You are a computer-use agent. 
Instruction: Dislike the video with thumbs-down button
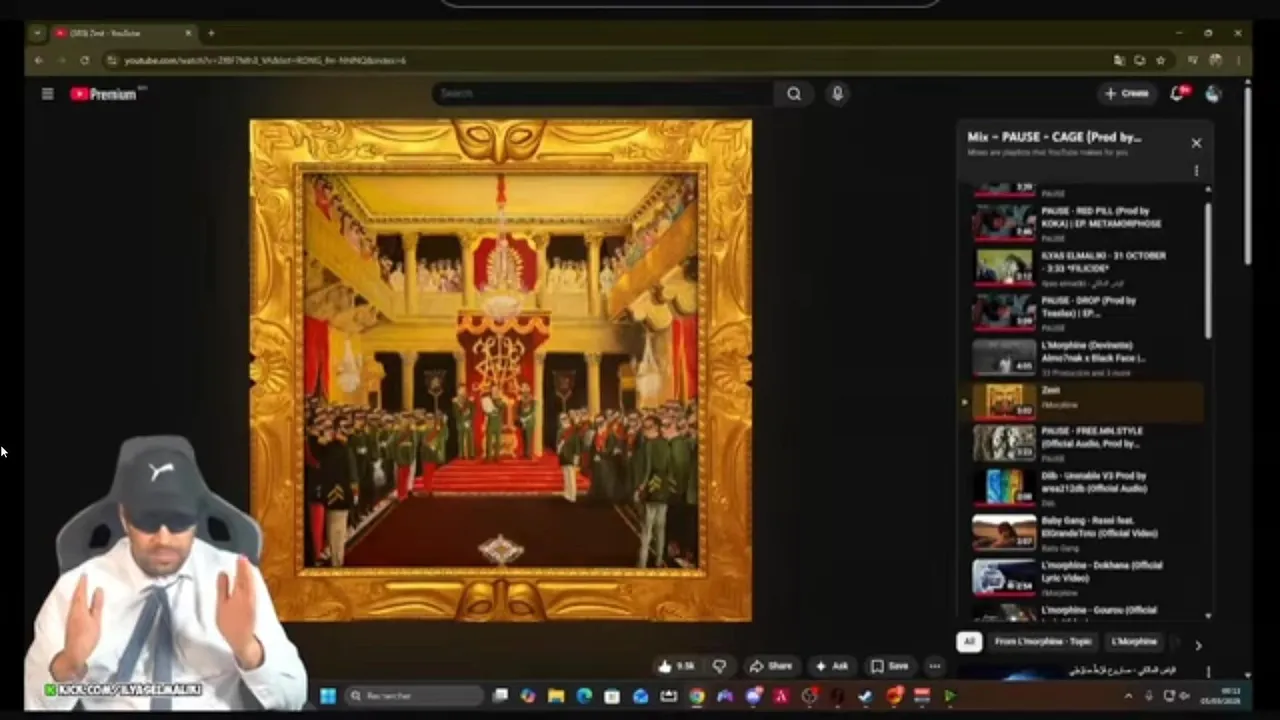pyautogui.click(x=719, y=666)
